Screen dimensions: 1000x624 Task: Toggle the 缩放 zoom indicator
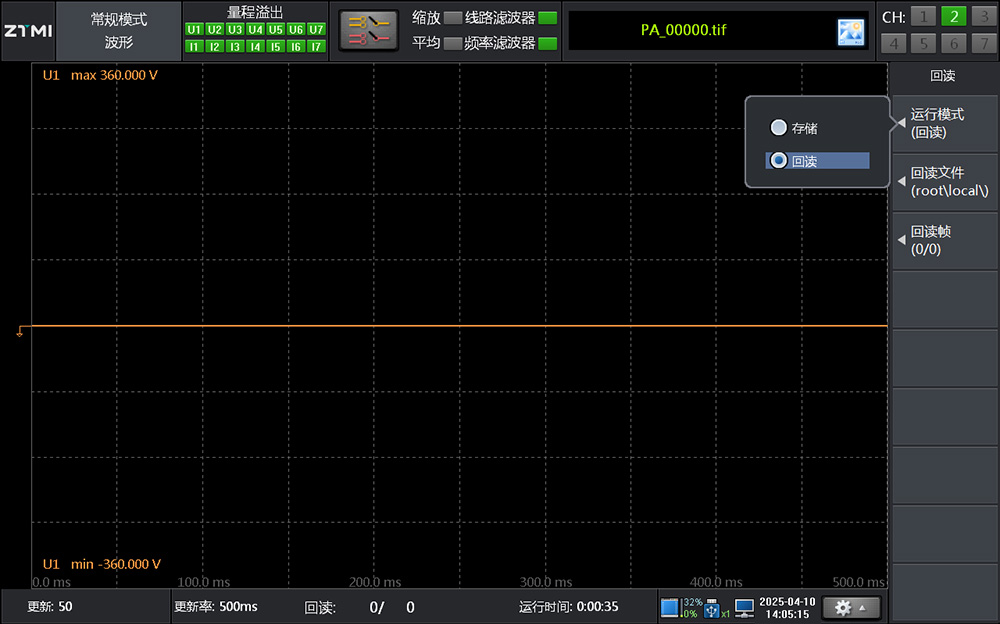[x=453, y=18]
